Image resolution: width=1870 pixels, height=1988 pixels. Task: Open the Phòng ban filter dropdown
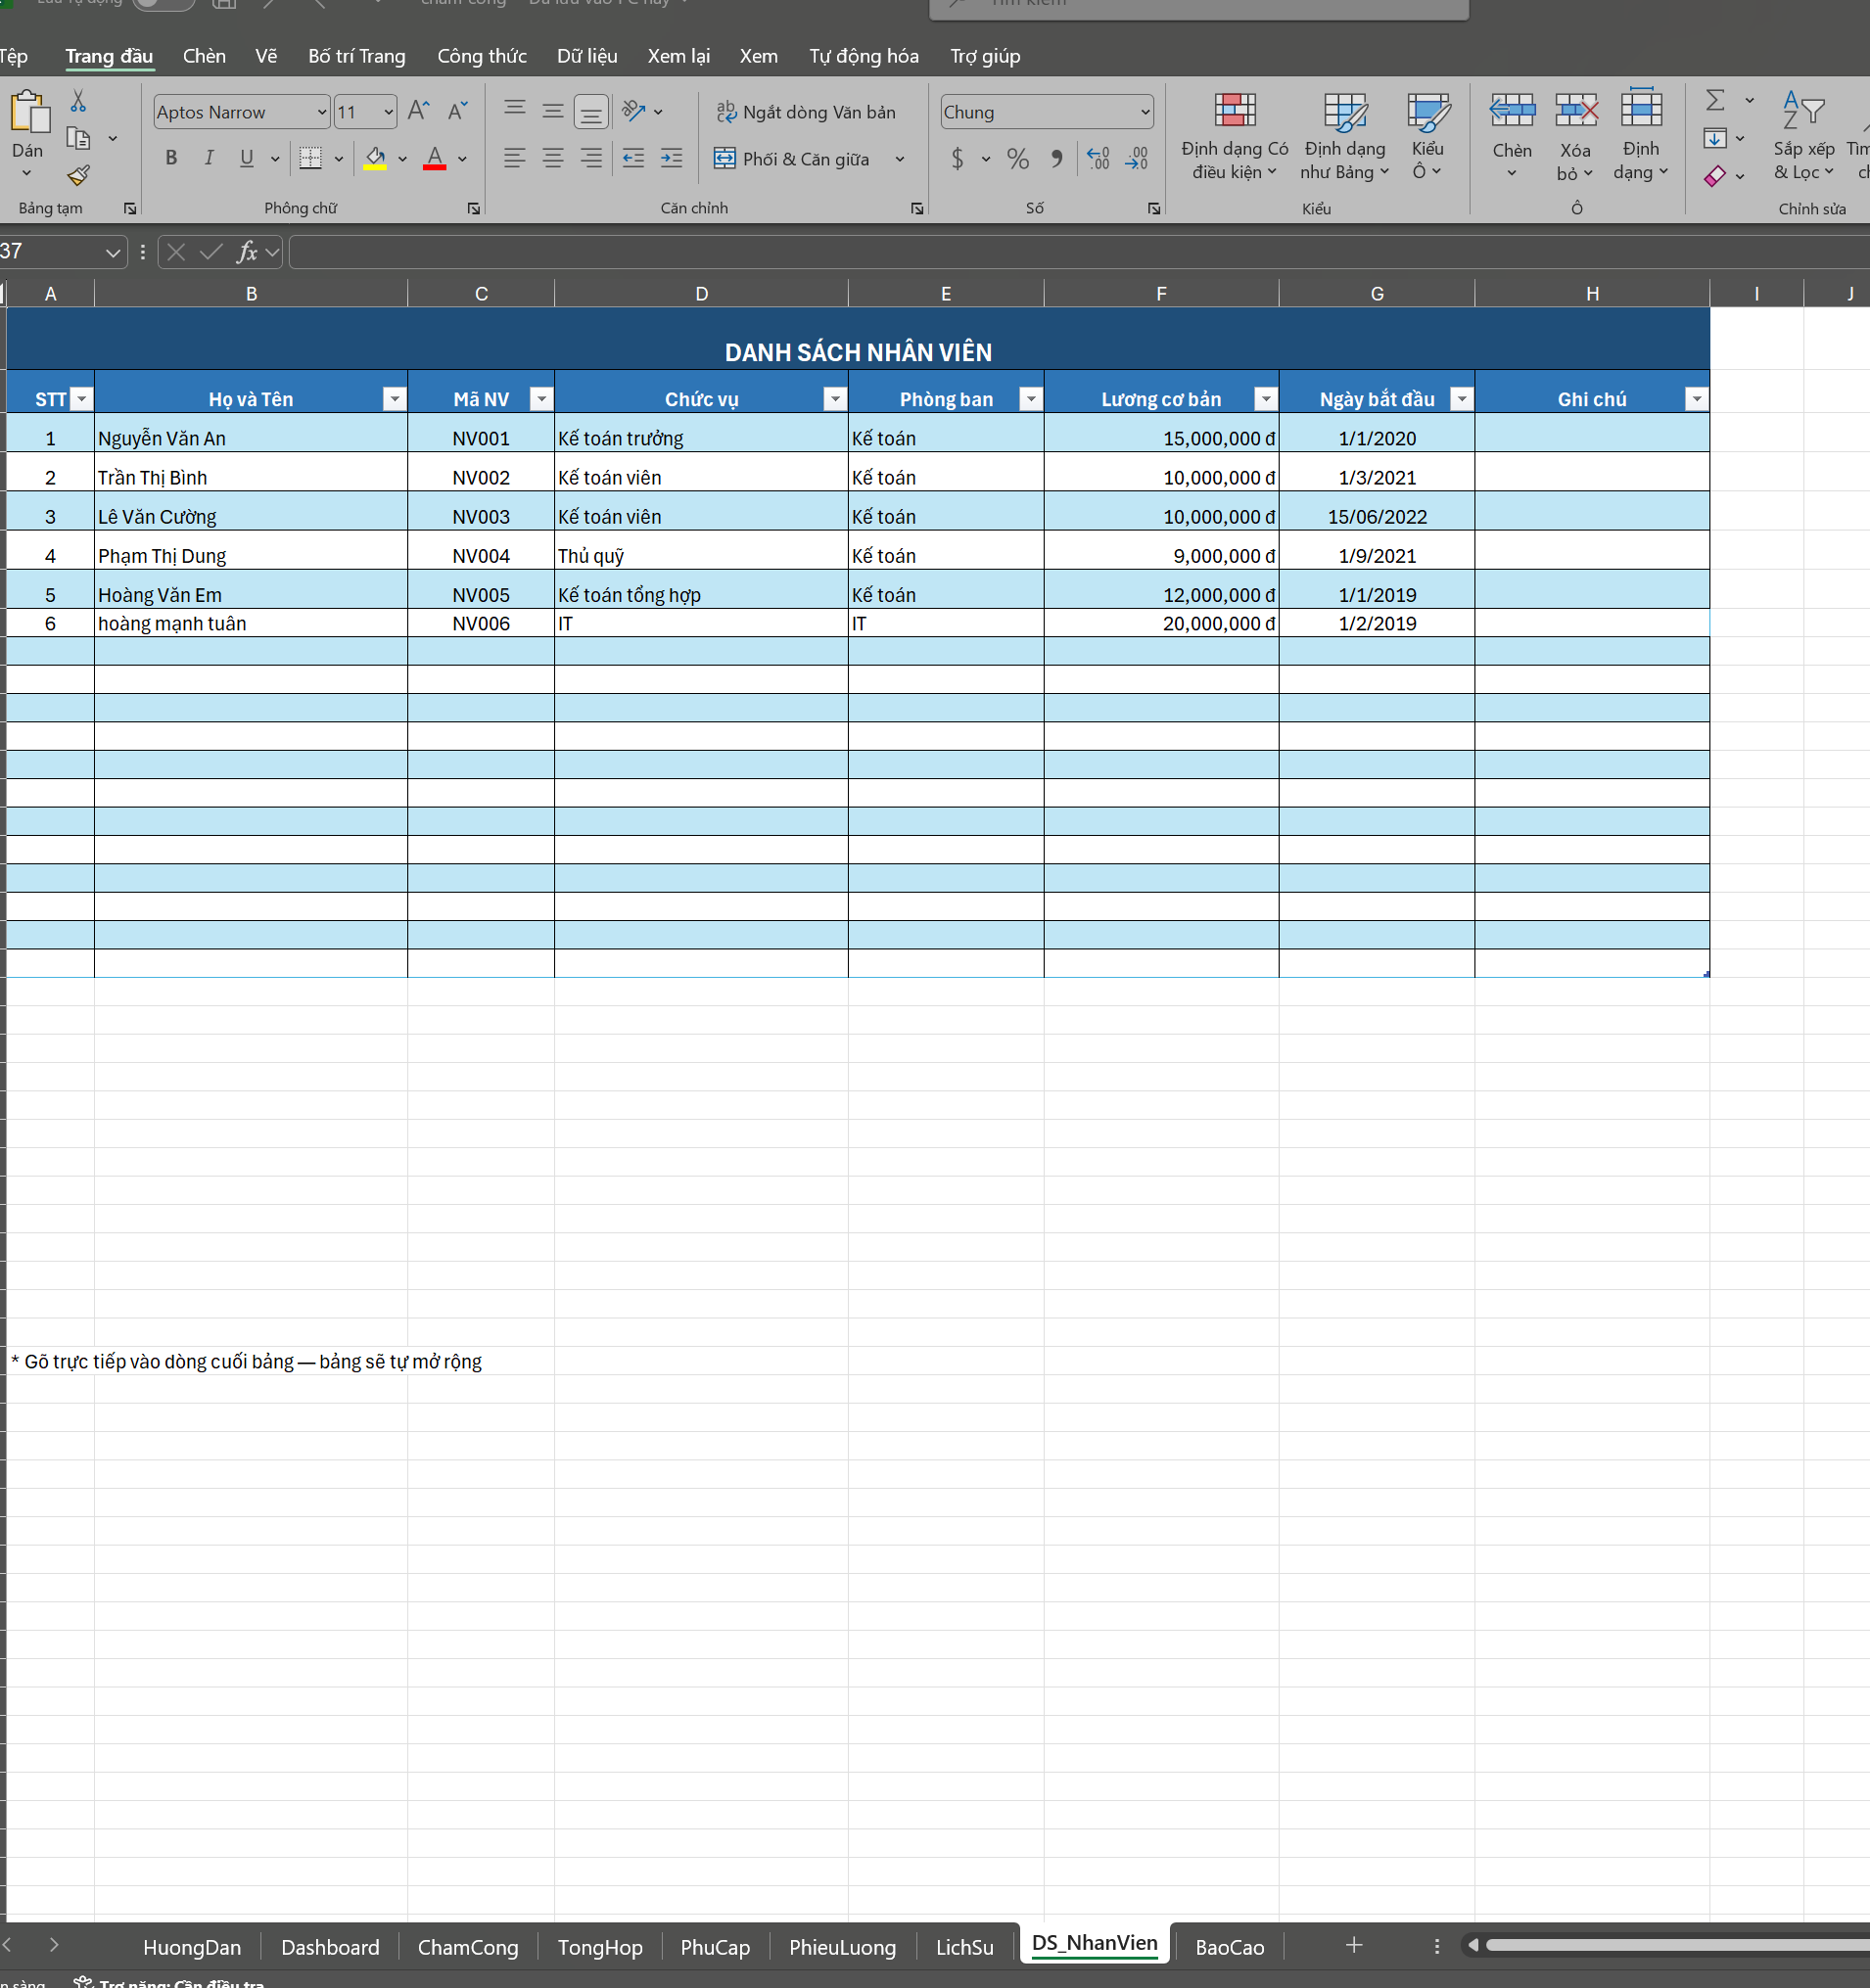tap(1029, 399)
